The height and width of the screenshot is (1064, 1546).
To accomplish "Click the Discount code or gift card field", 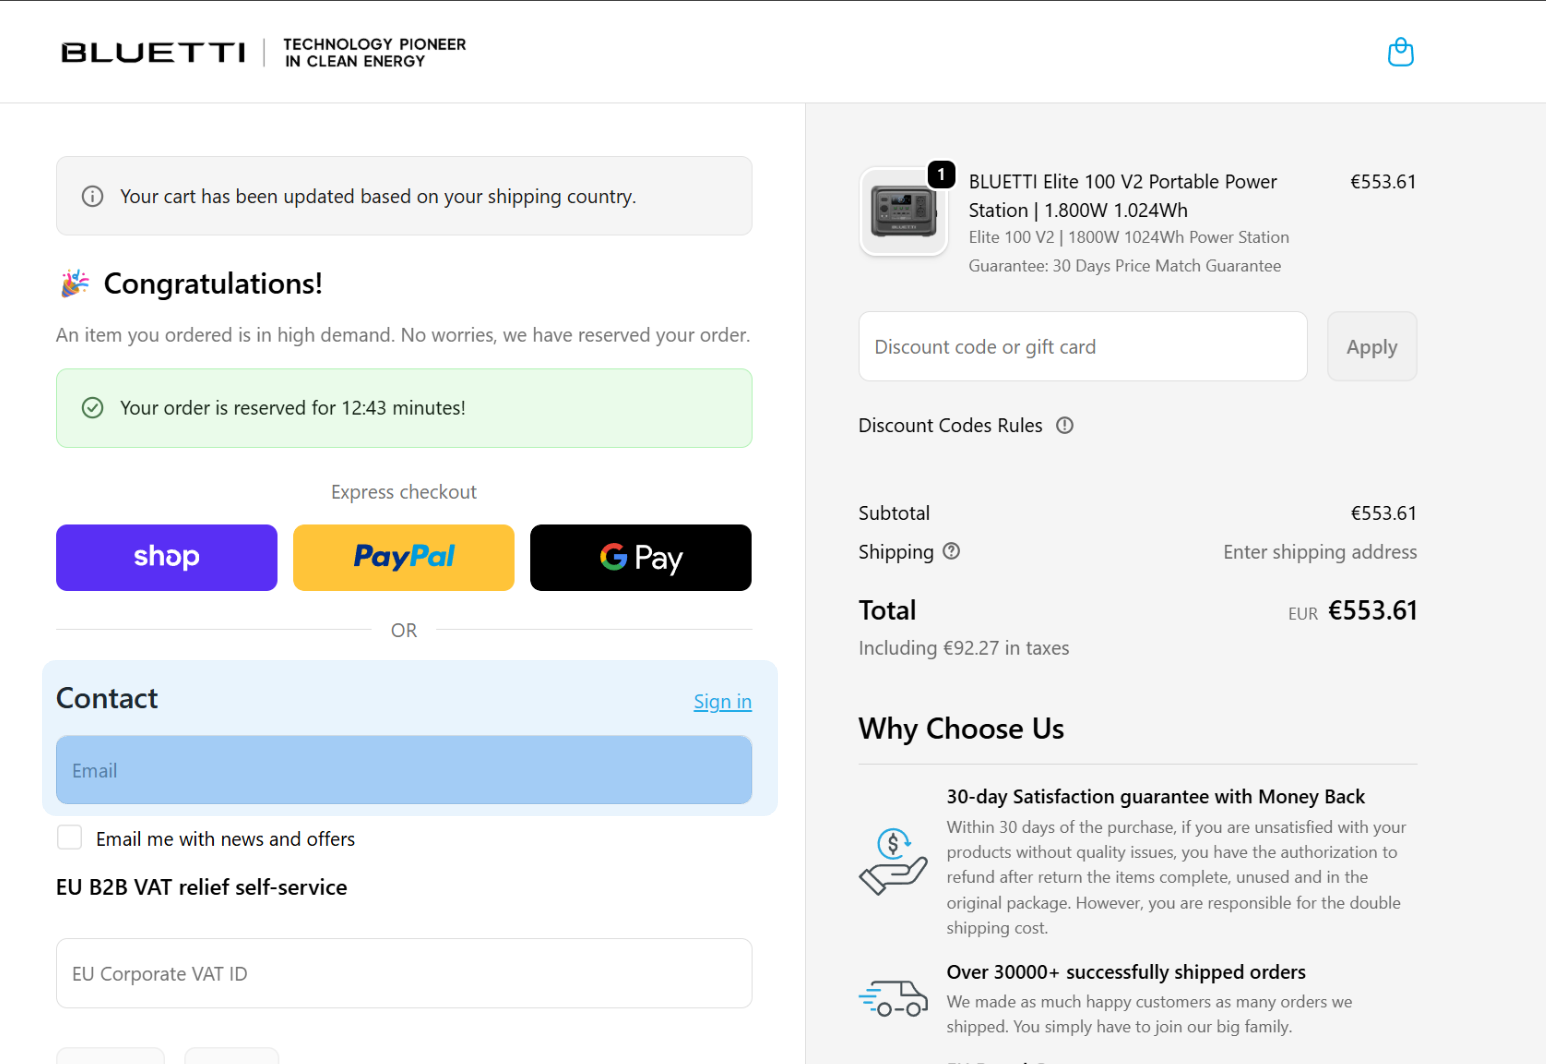I will tap(1082, 347).
